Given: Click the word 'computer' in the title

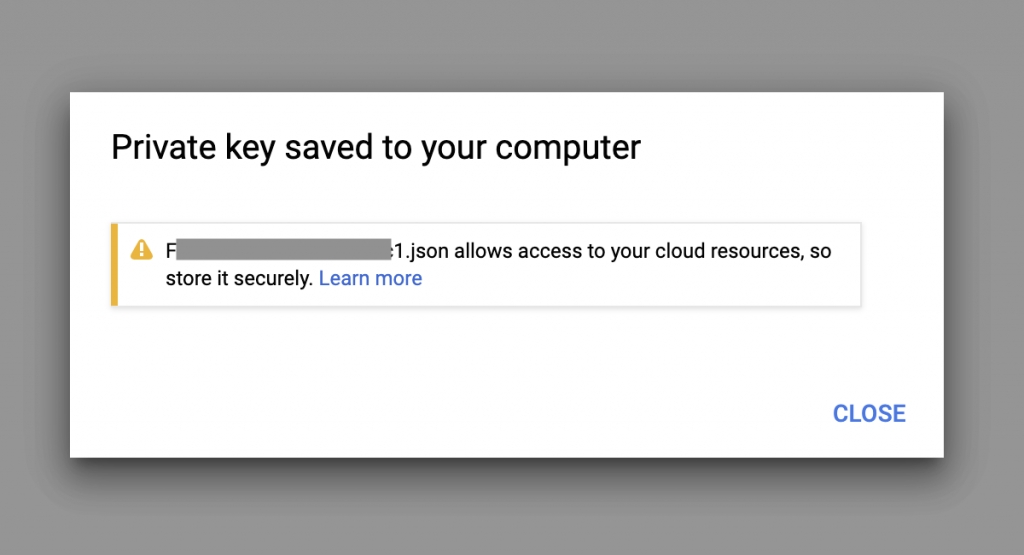Looking at the screenshot, I should [x=568, y=148].
